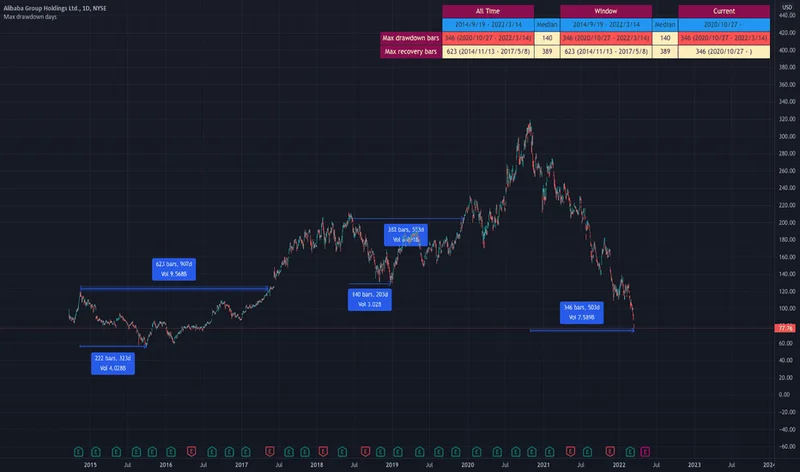Open the USD currency selector on price axis
The width and height of the screenshot is (800, 472).
784,8
